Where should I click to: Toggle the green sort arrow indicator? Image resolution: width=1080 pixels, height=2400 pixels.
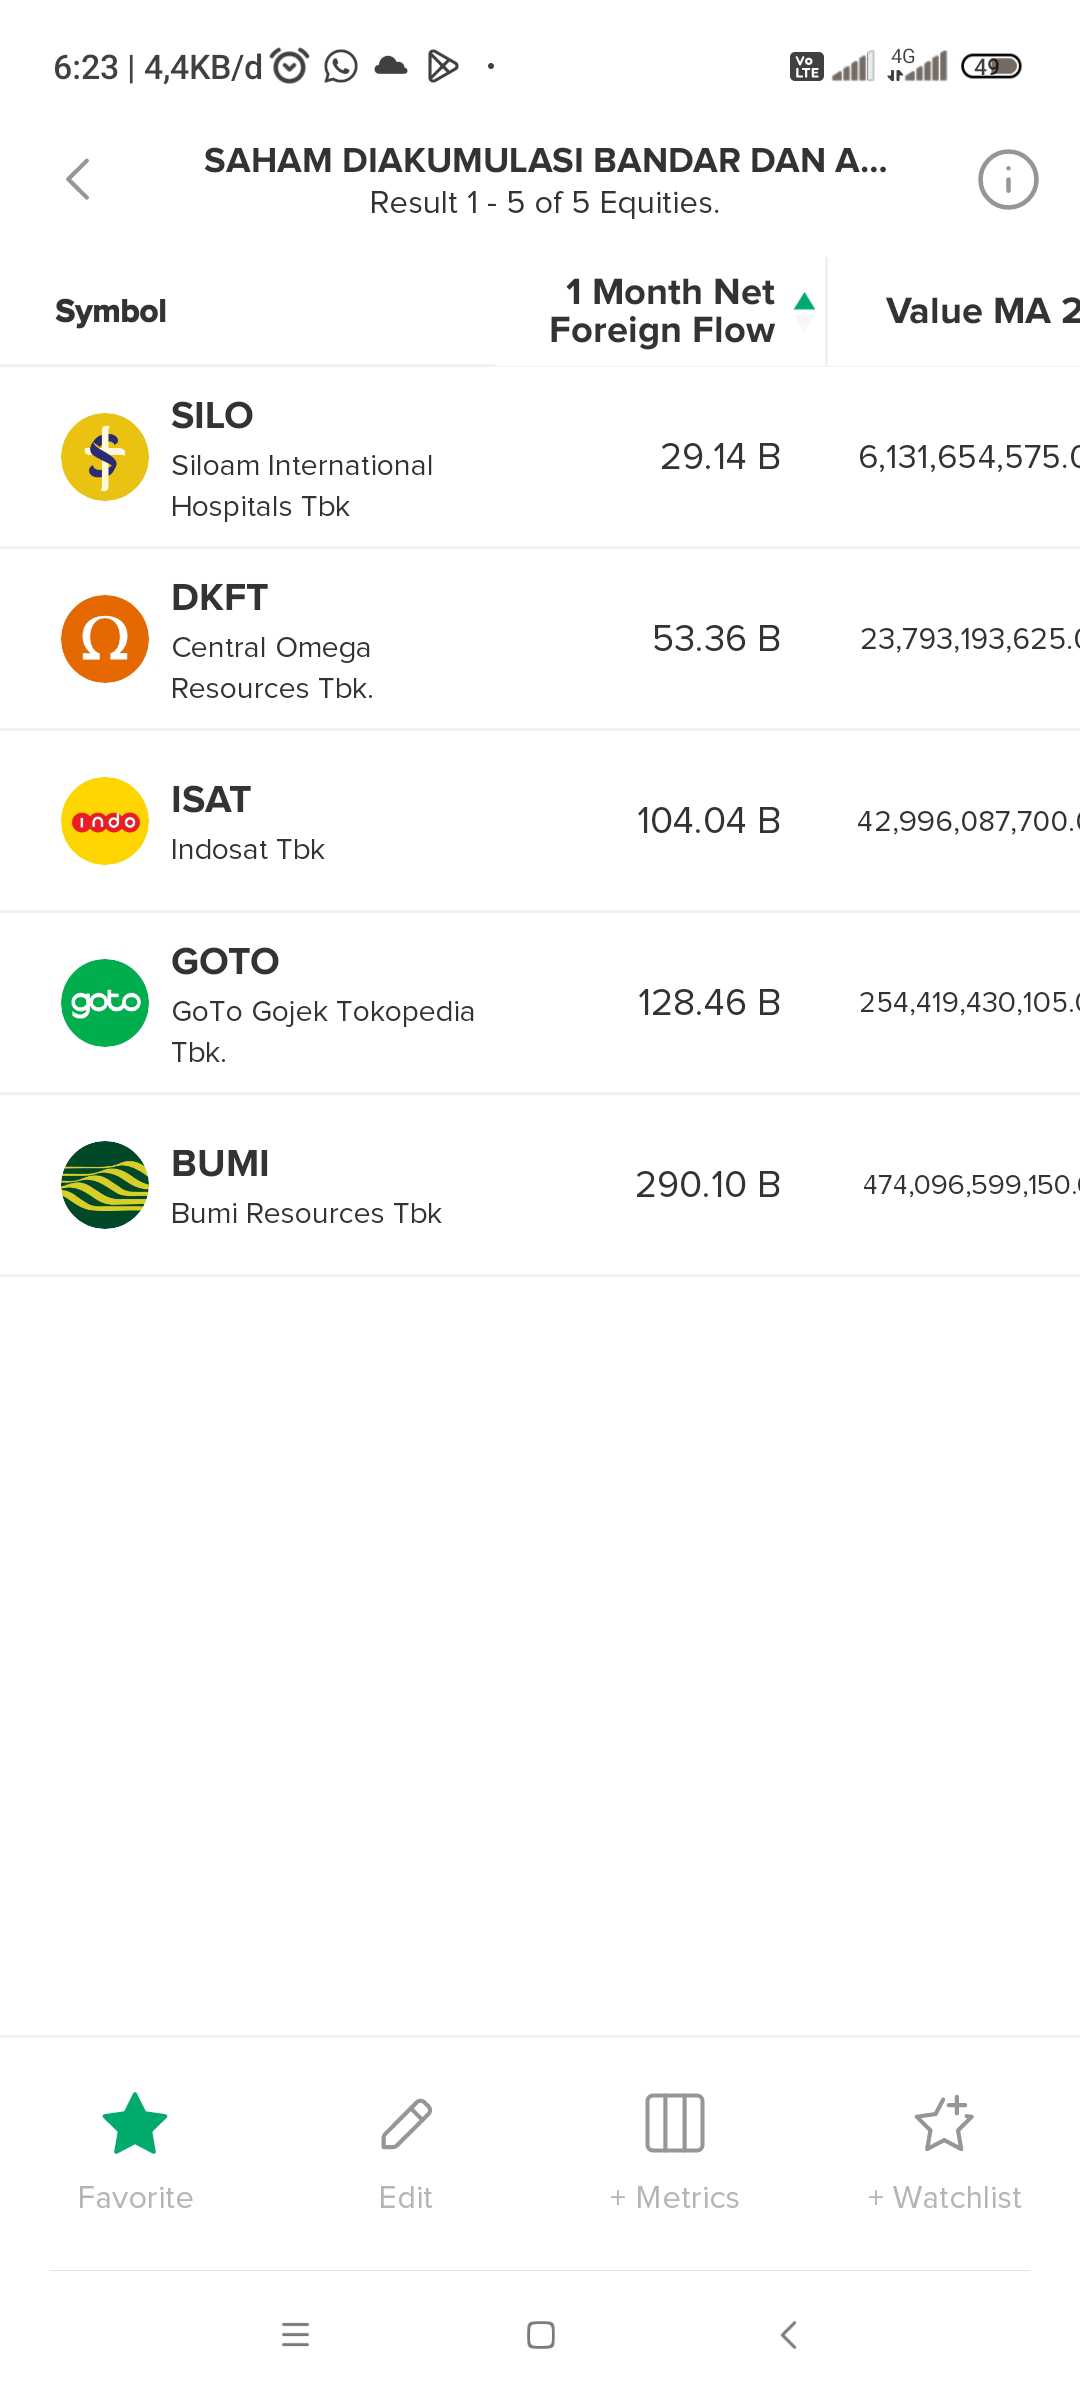pyautogui.click(x=804, y=303)
